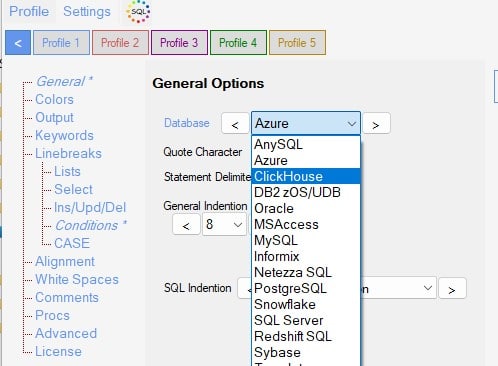Select the Linebreaks tree node

[68, 153]
